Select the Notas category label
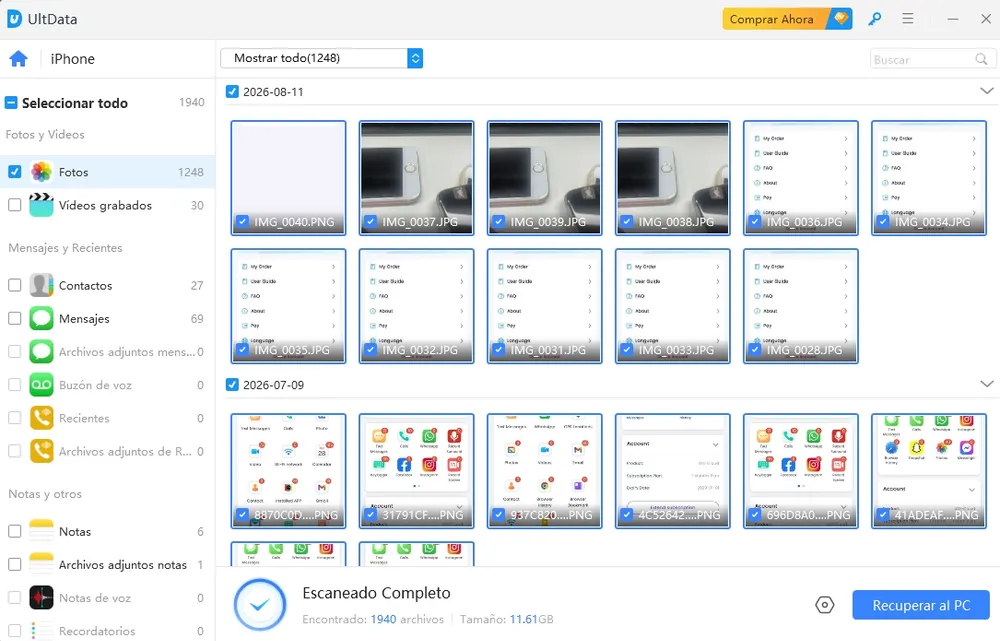Image resolution: width=1000 pixels, height=641 pixels. (75, 532)
